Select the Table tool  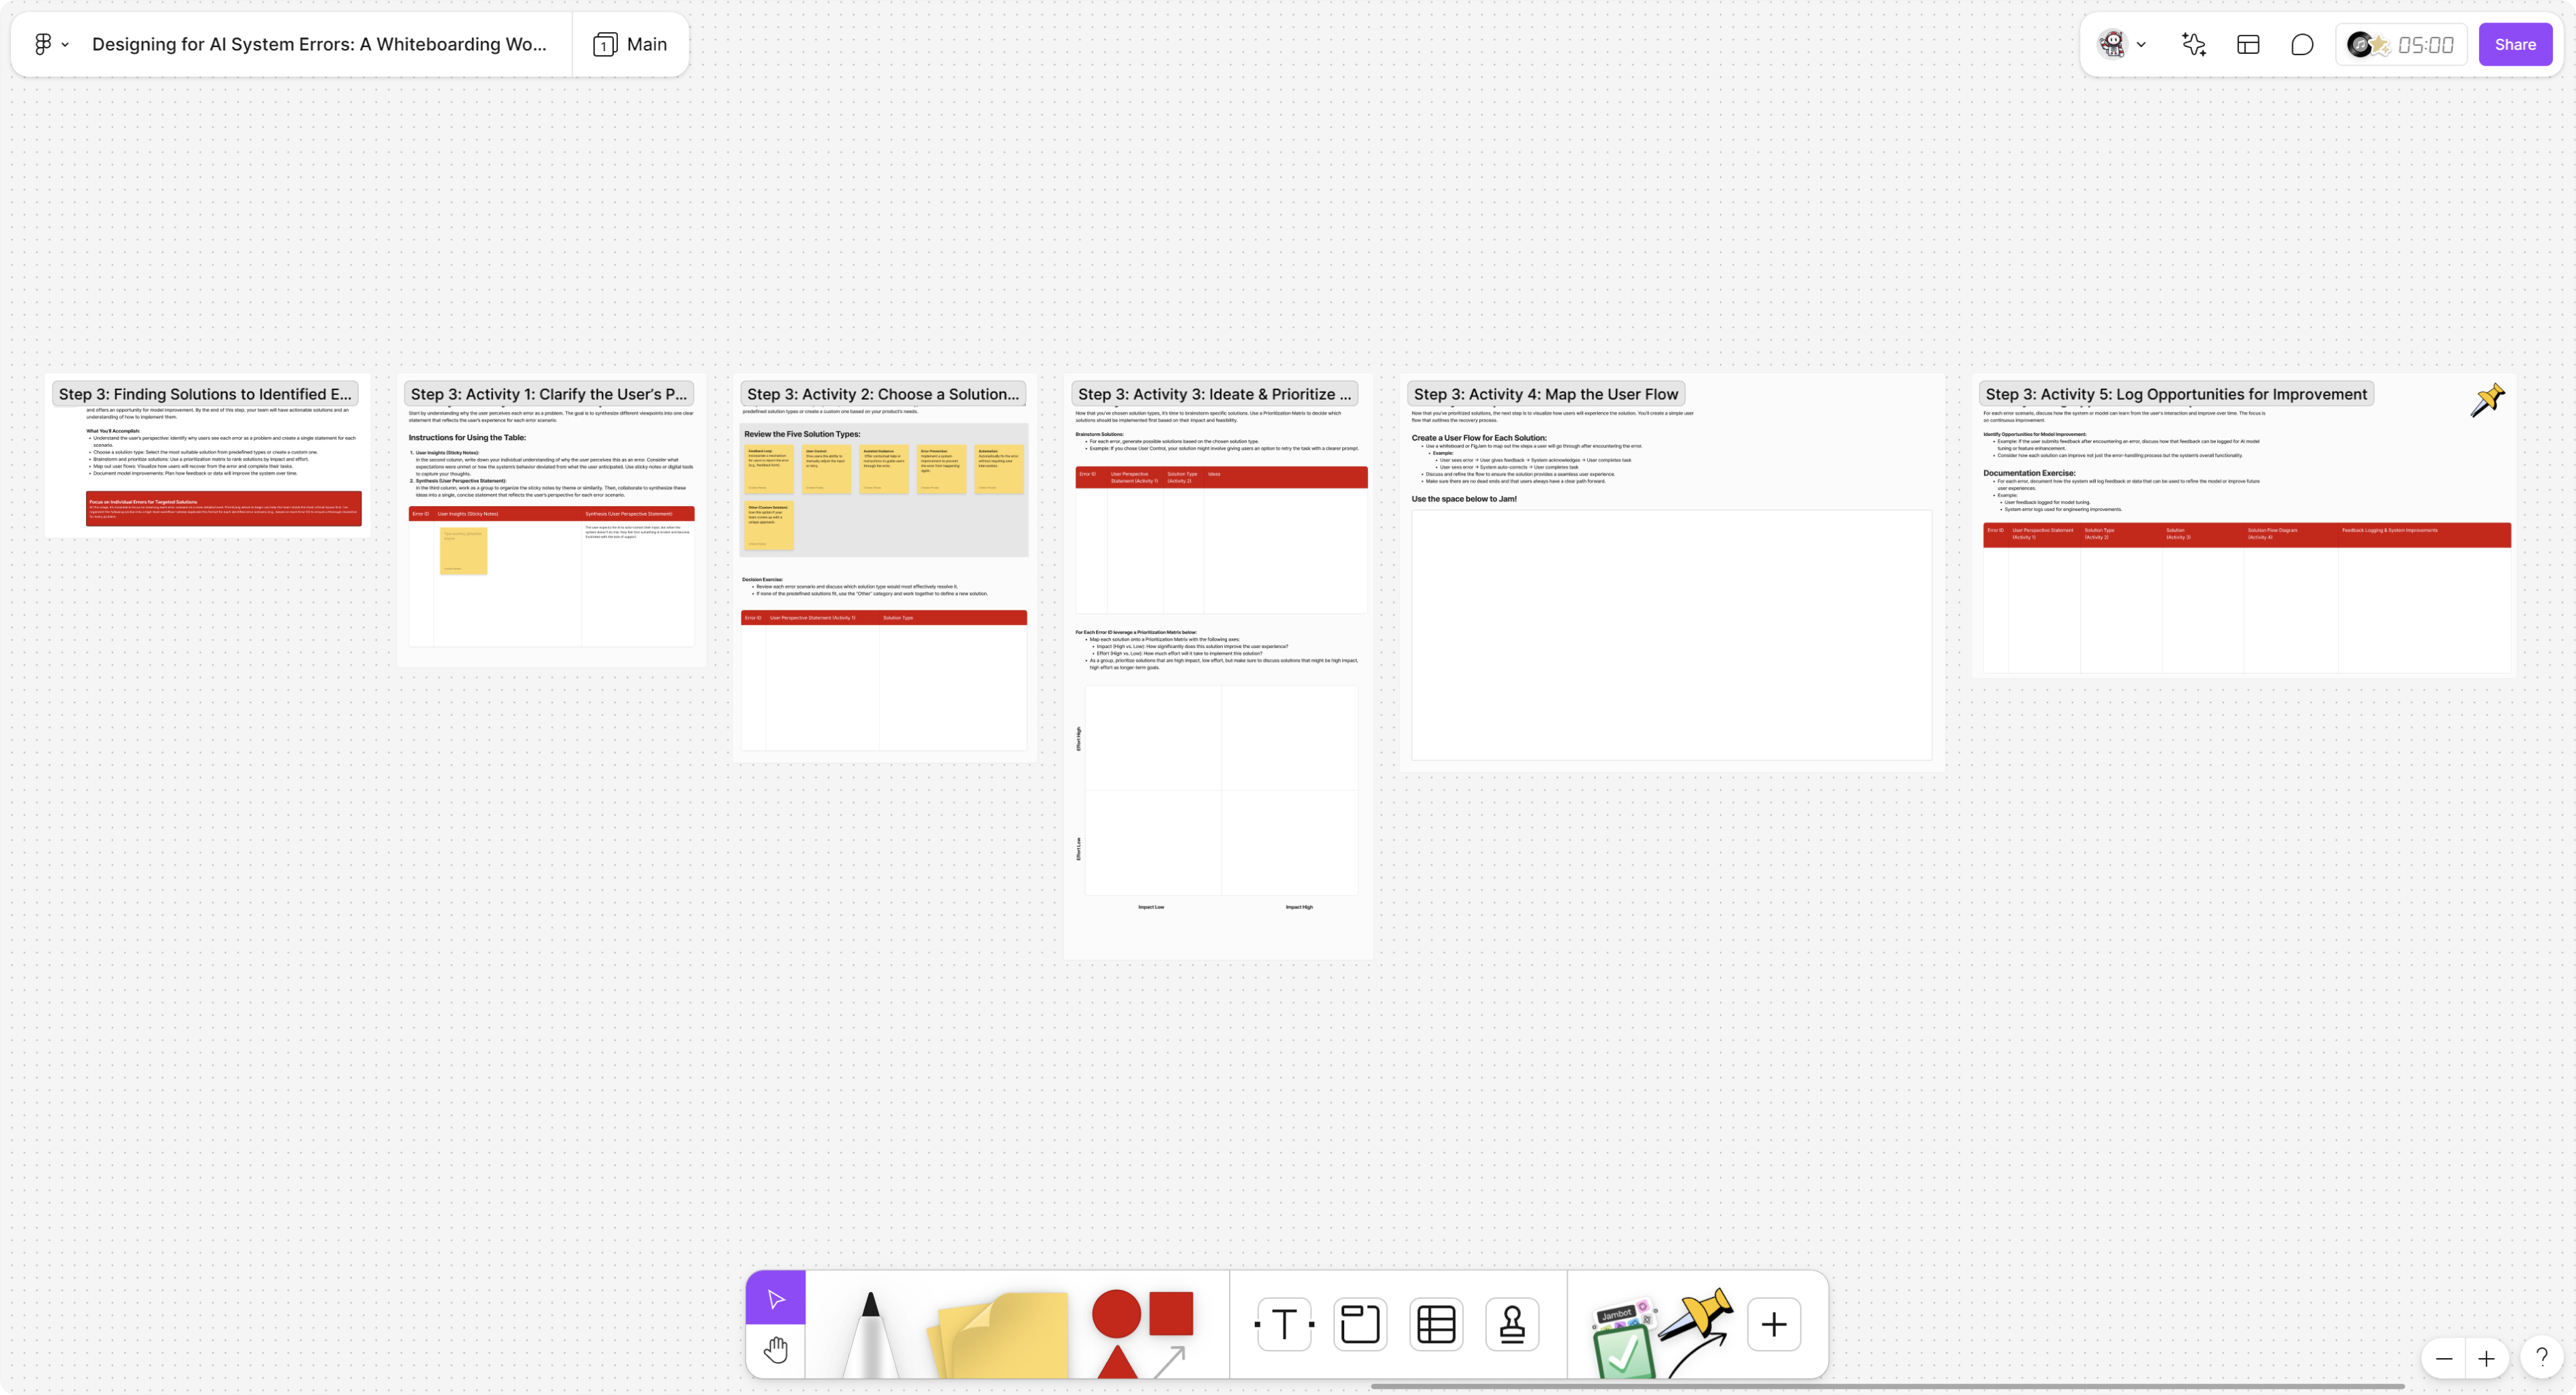tap(1436, 1324)
